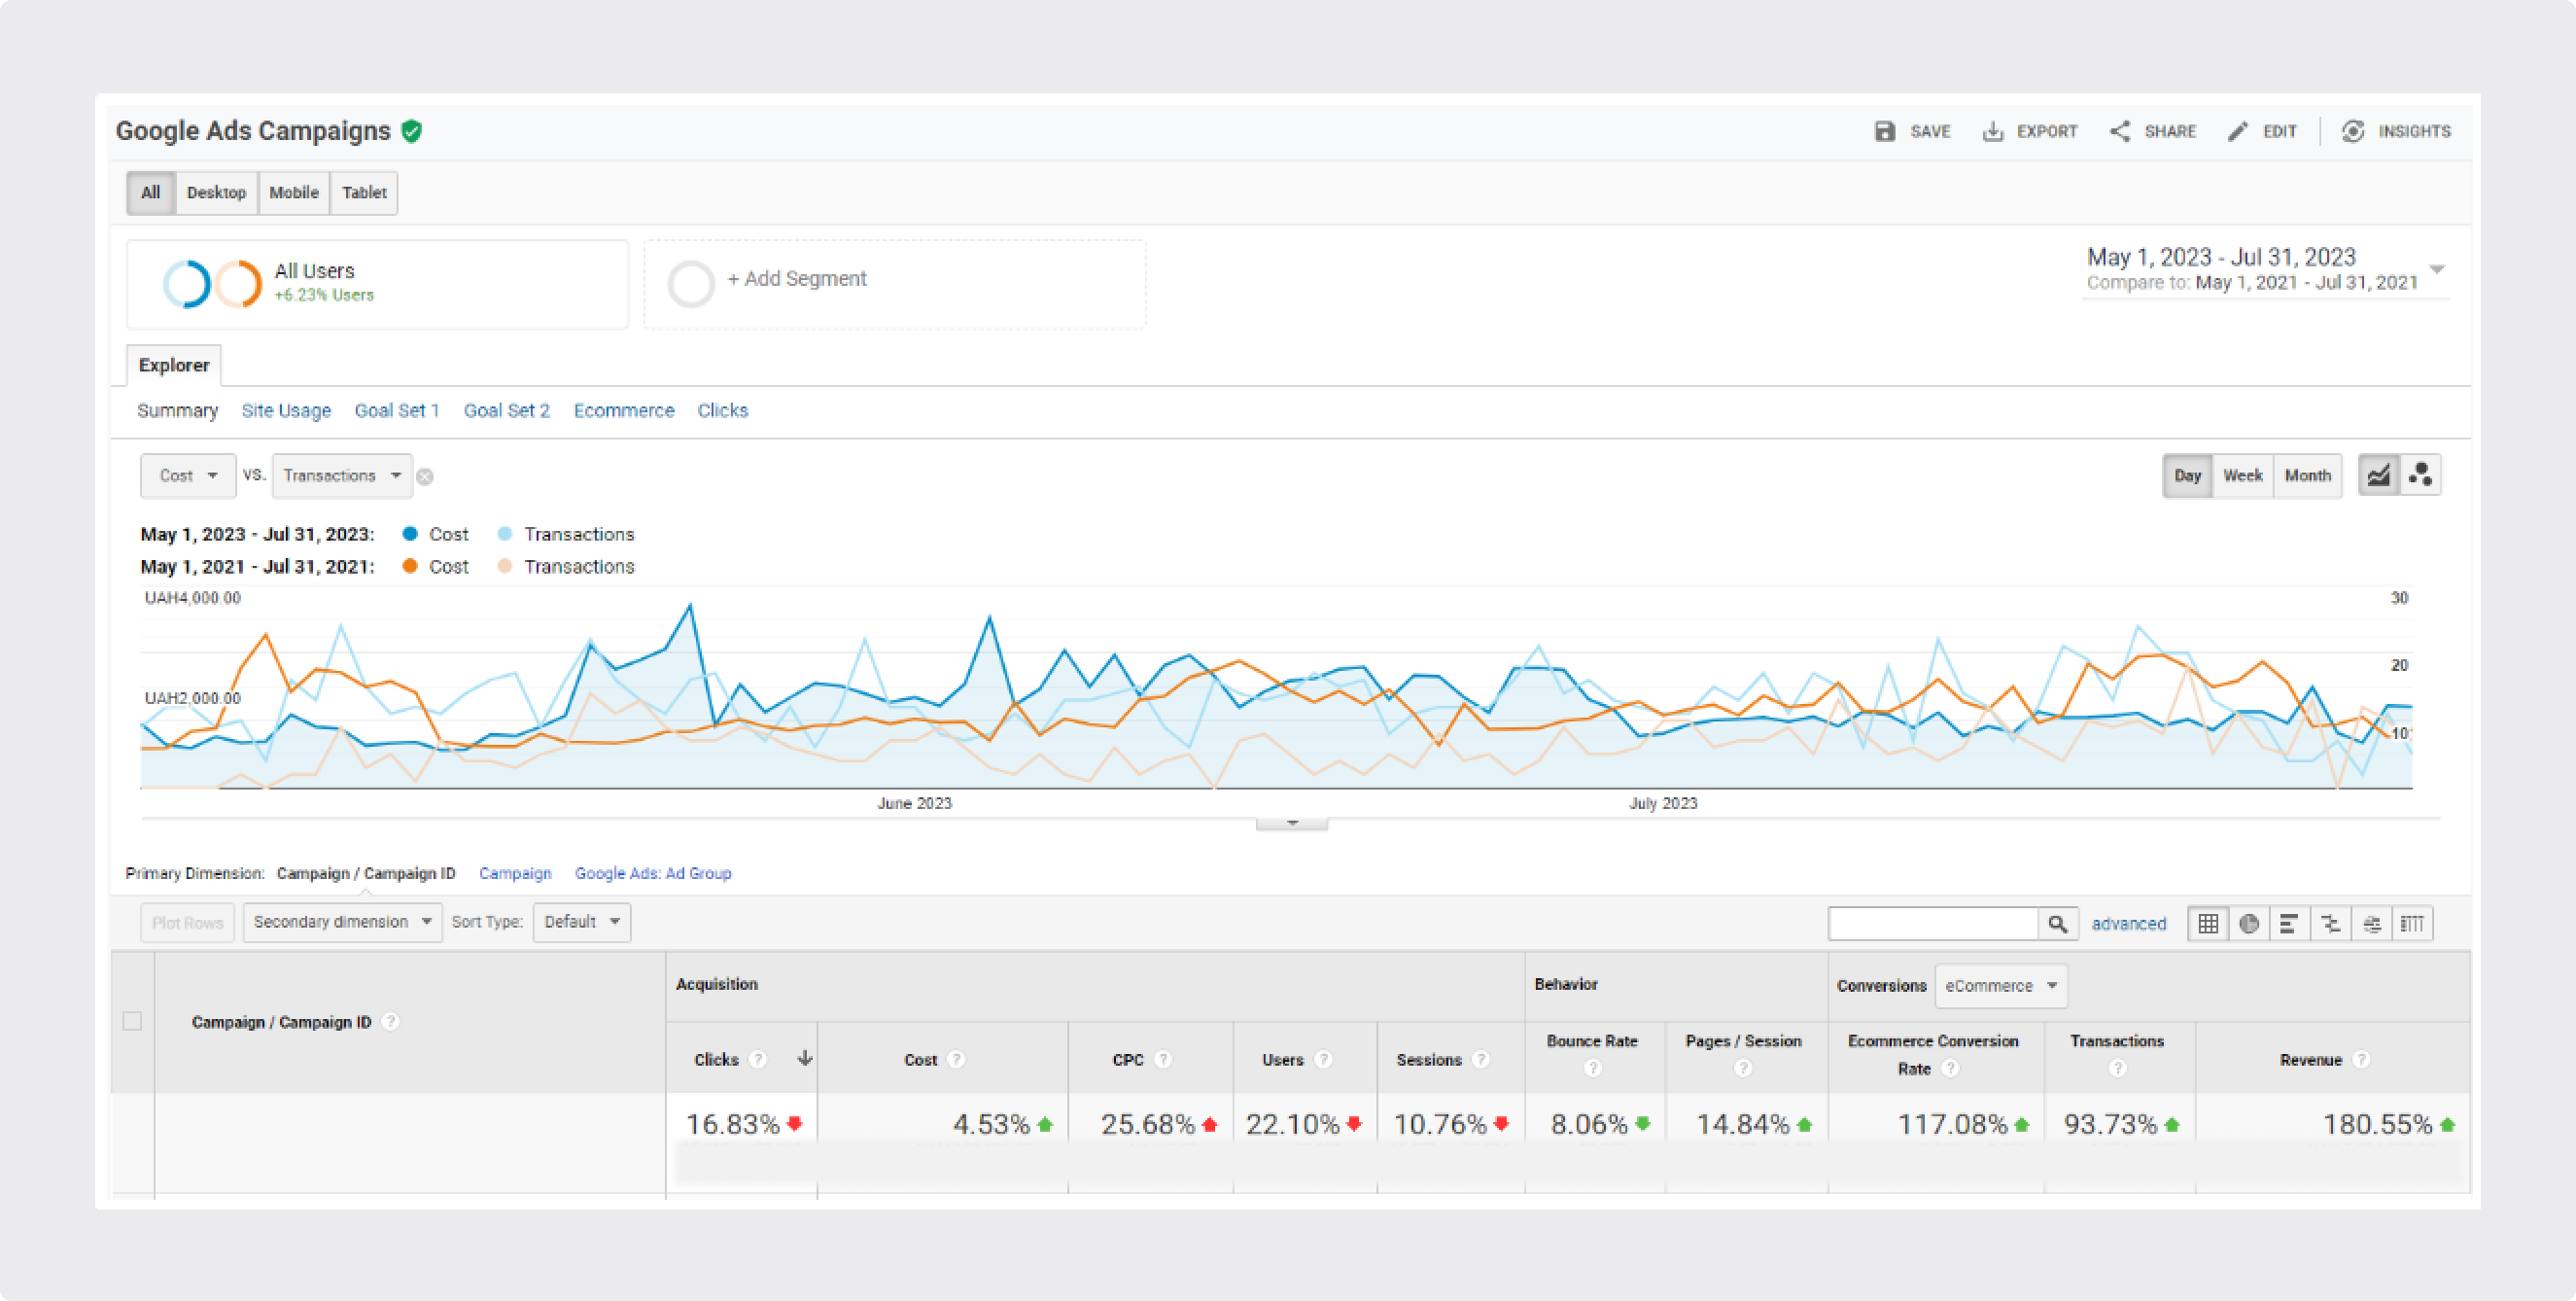Select the Mobile device tab
The image size is (2576, 1301).
293,192
